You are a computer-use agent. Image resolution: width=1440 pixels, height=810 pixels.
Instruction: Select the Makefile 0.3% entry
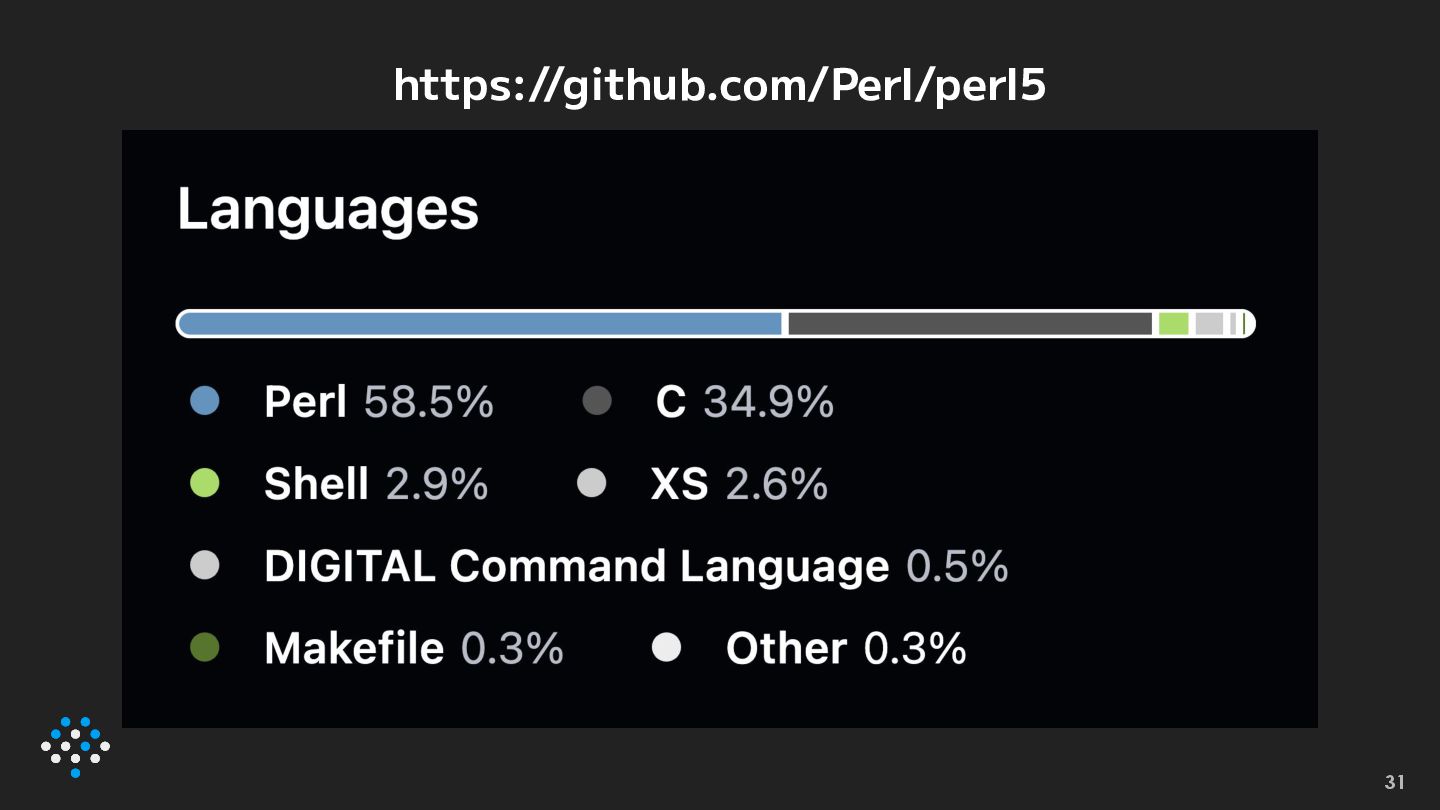tap(414, 649)
